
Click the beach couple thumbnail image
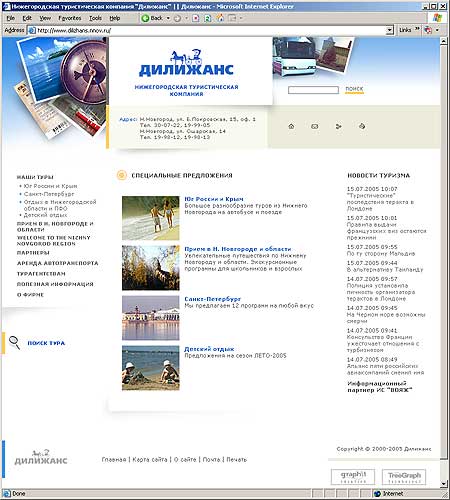pyautogui.click(x=151, y=218)
